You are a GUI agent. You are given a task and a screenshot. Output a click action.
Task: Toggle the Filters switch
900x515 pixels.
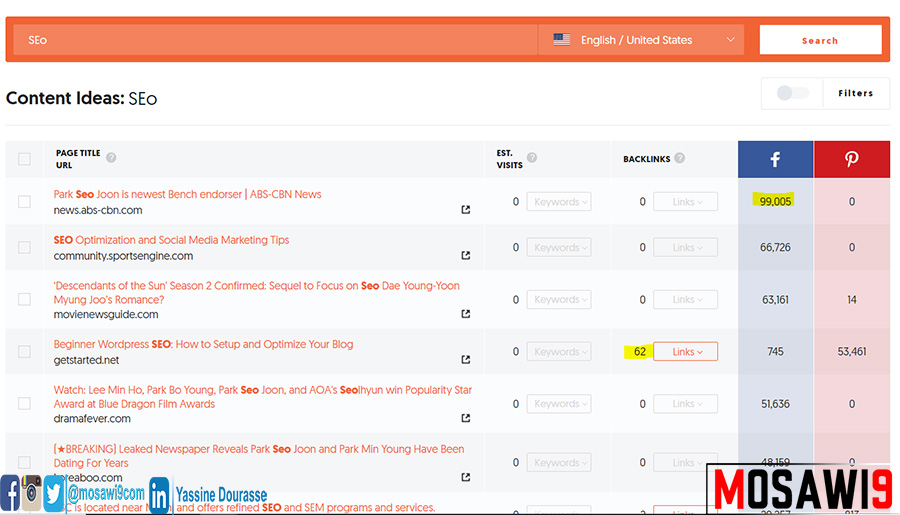pyautogui.click(x=792, y=93)
